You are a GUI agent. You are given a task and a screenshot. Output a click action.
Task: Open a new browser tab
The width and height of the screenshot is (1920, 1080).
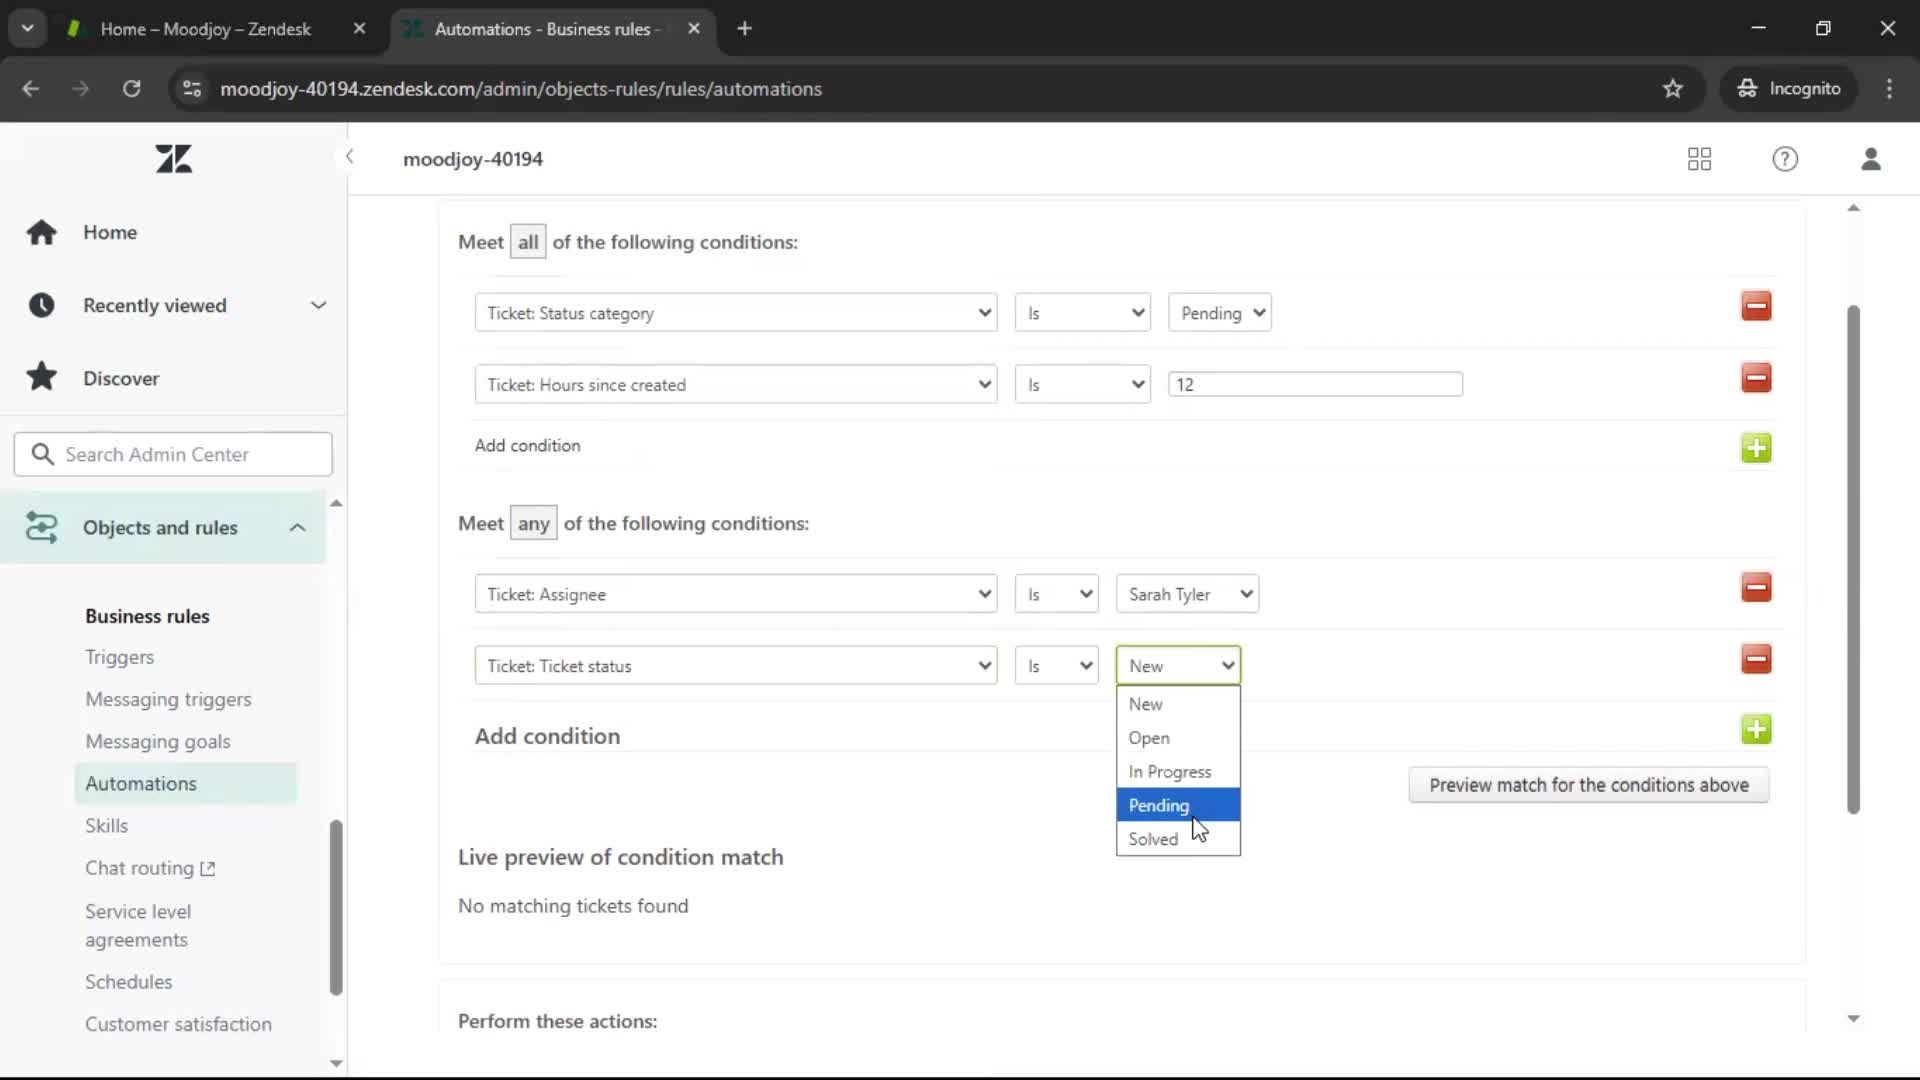click(x=744, y=28)
